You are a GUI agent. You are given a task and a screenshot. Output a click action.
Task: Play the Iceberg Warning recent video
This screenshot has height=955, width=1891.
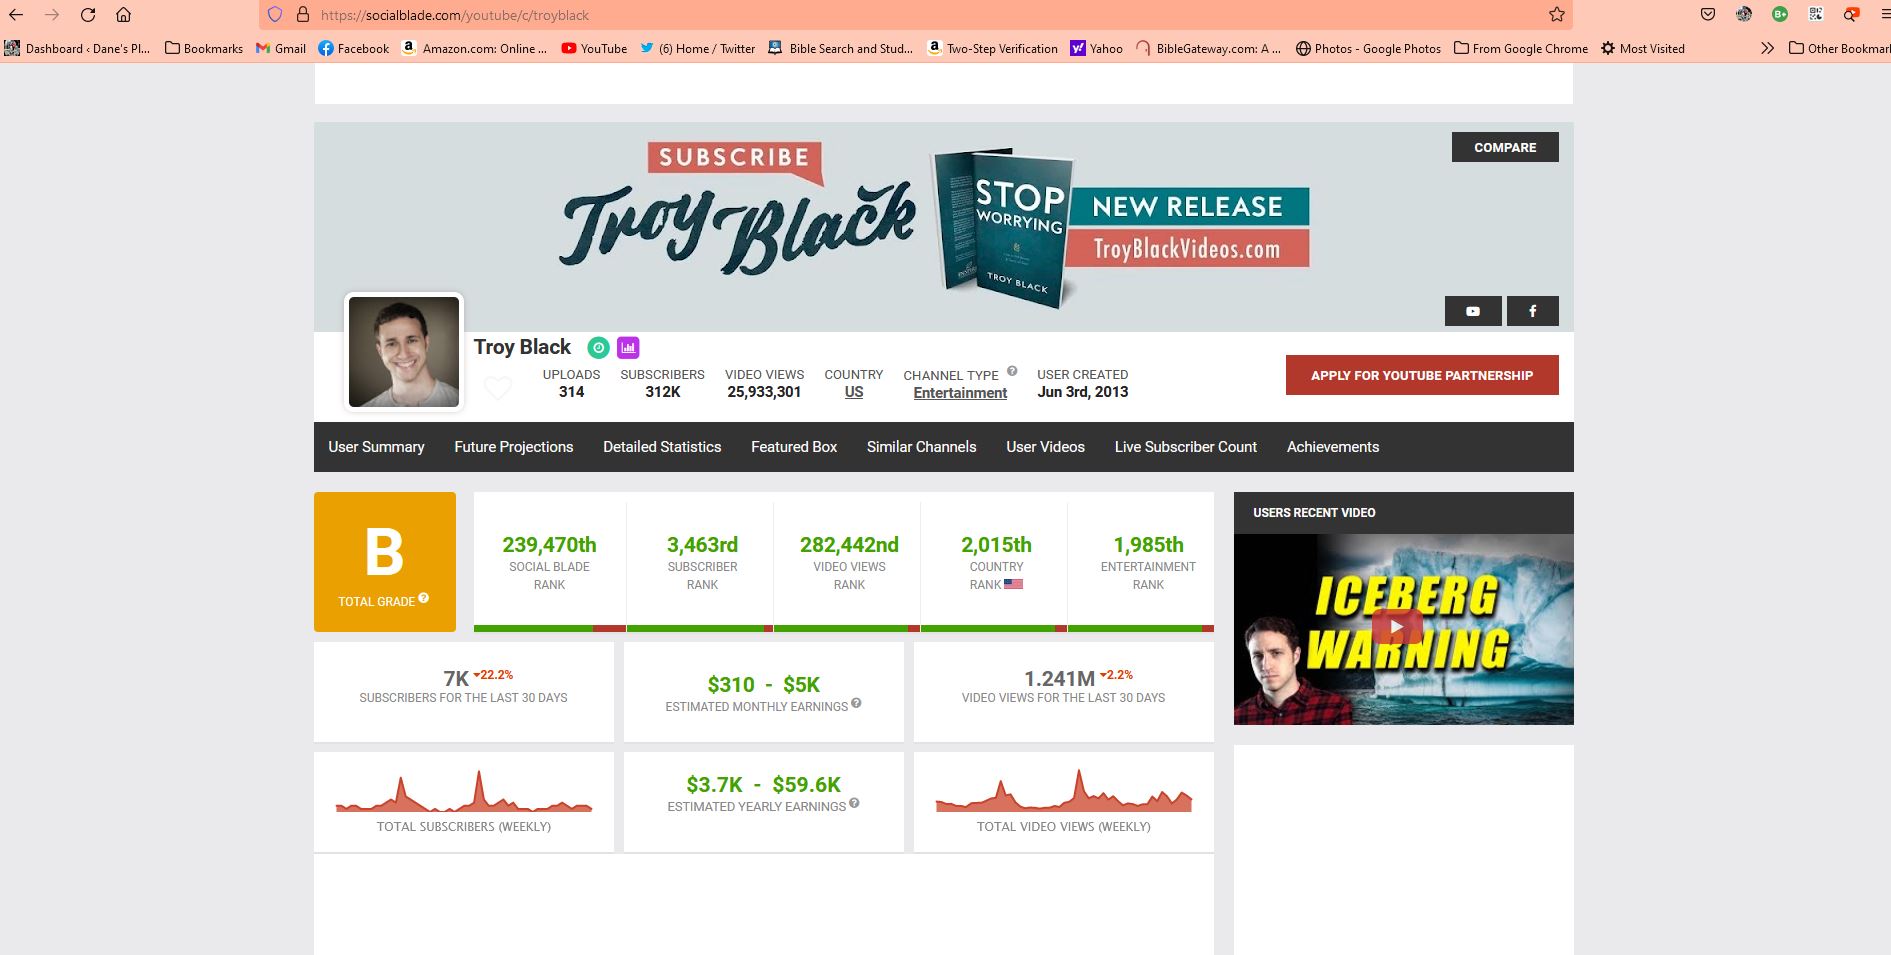coord(1396,628)
